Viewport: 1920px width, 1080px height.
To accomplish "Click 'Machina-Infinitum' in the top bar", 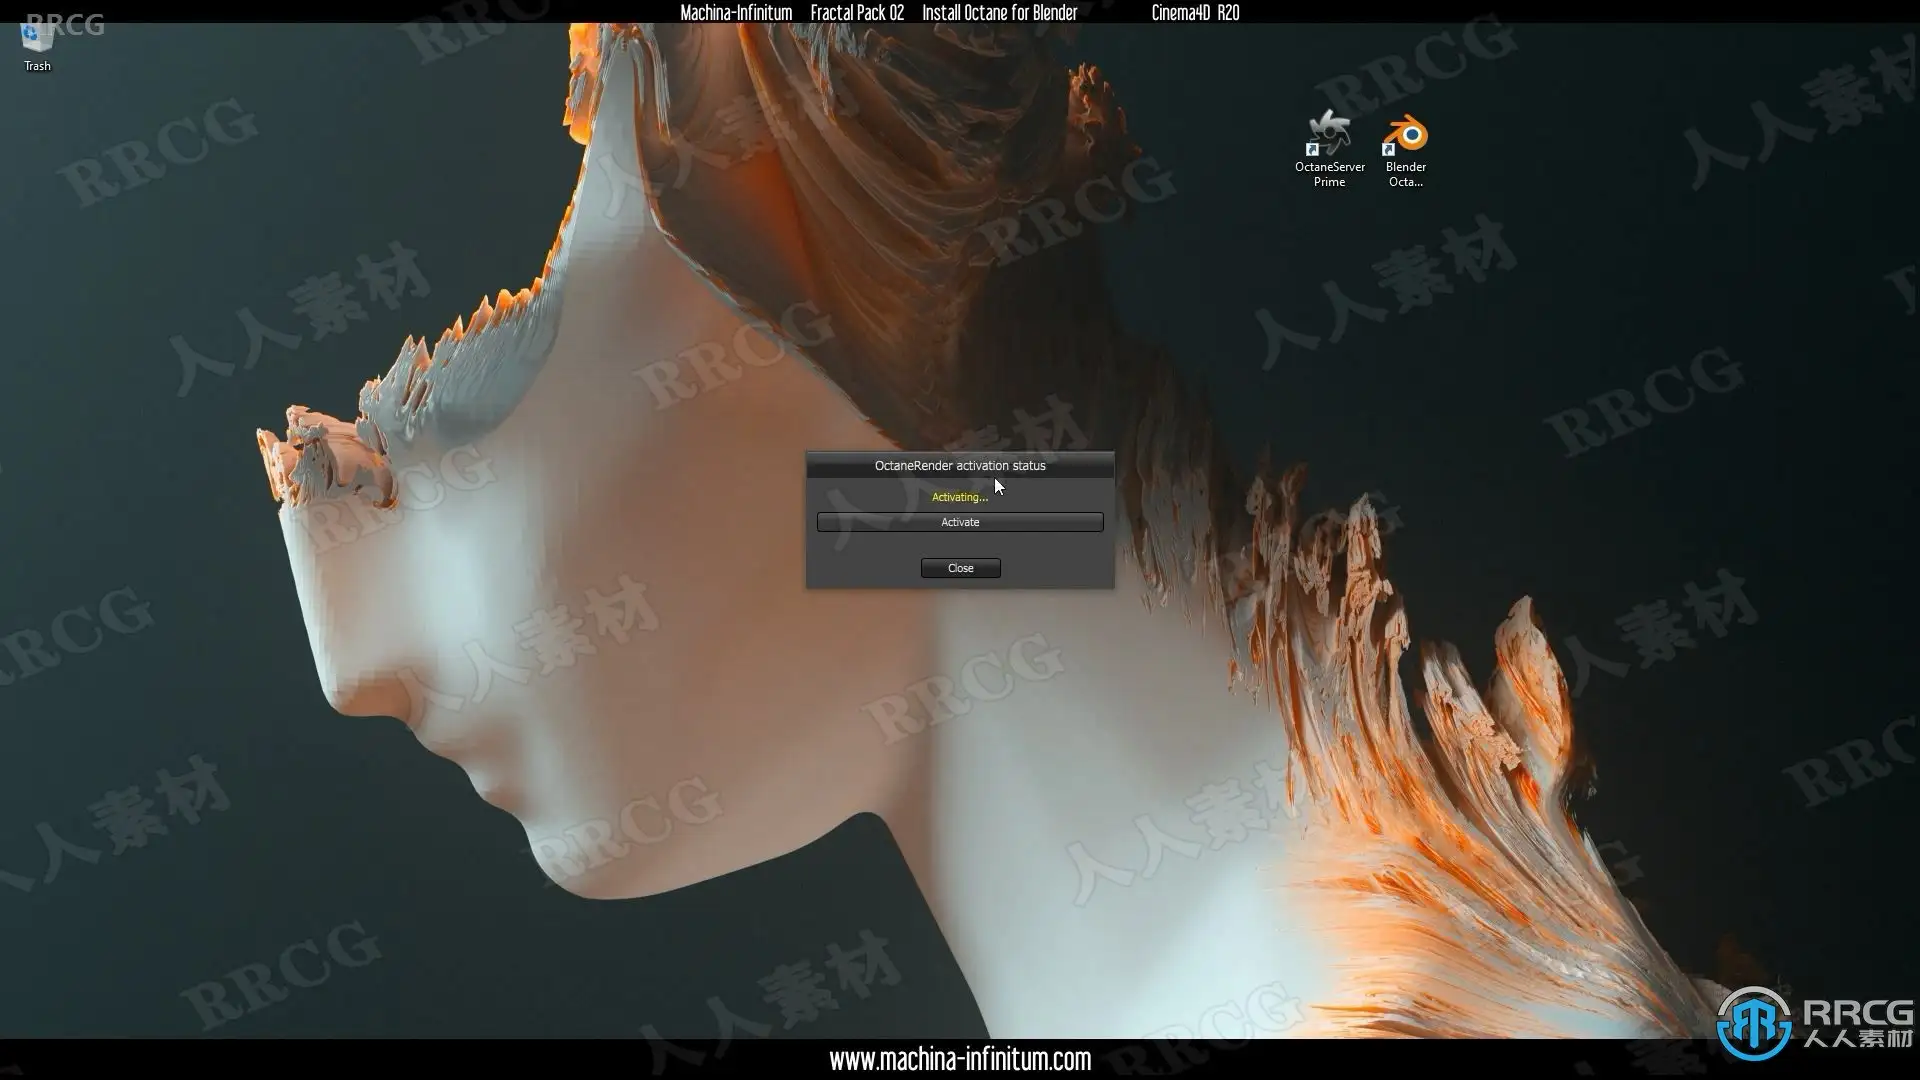I will 736,13.
